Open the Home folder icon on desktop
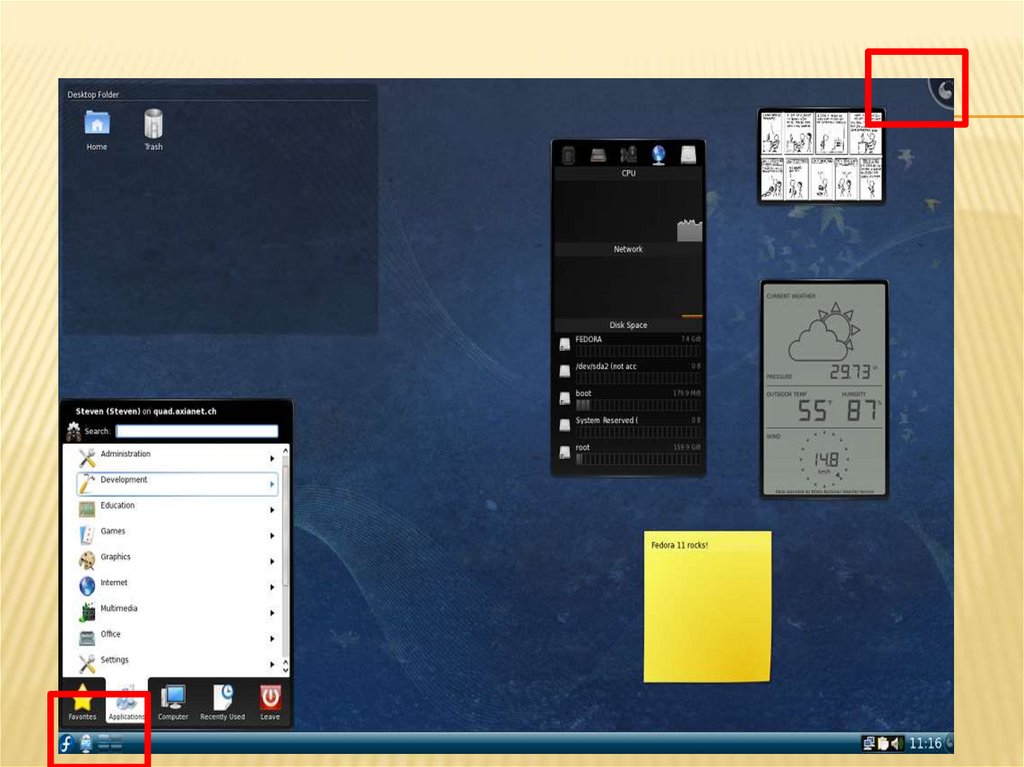This screenshot has width=1024, height=767. click(x=97, y=124)
